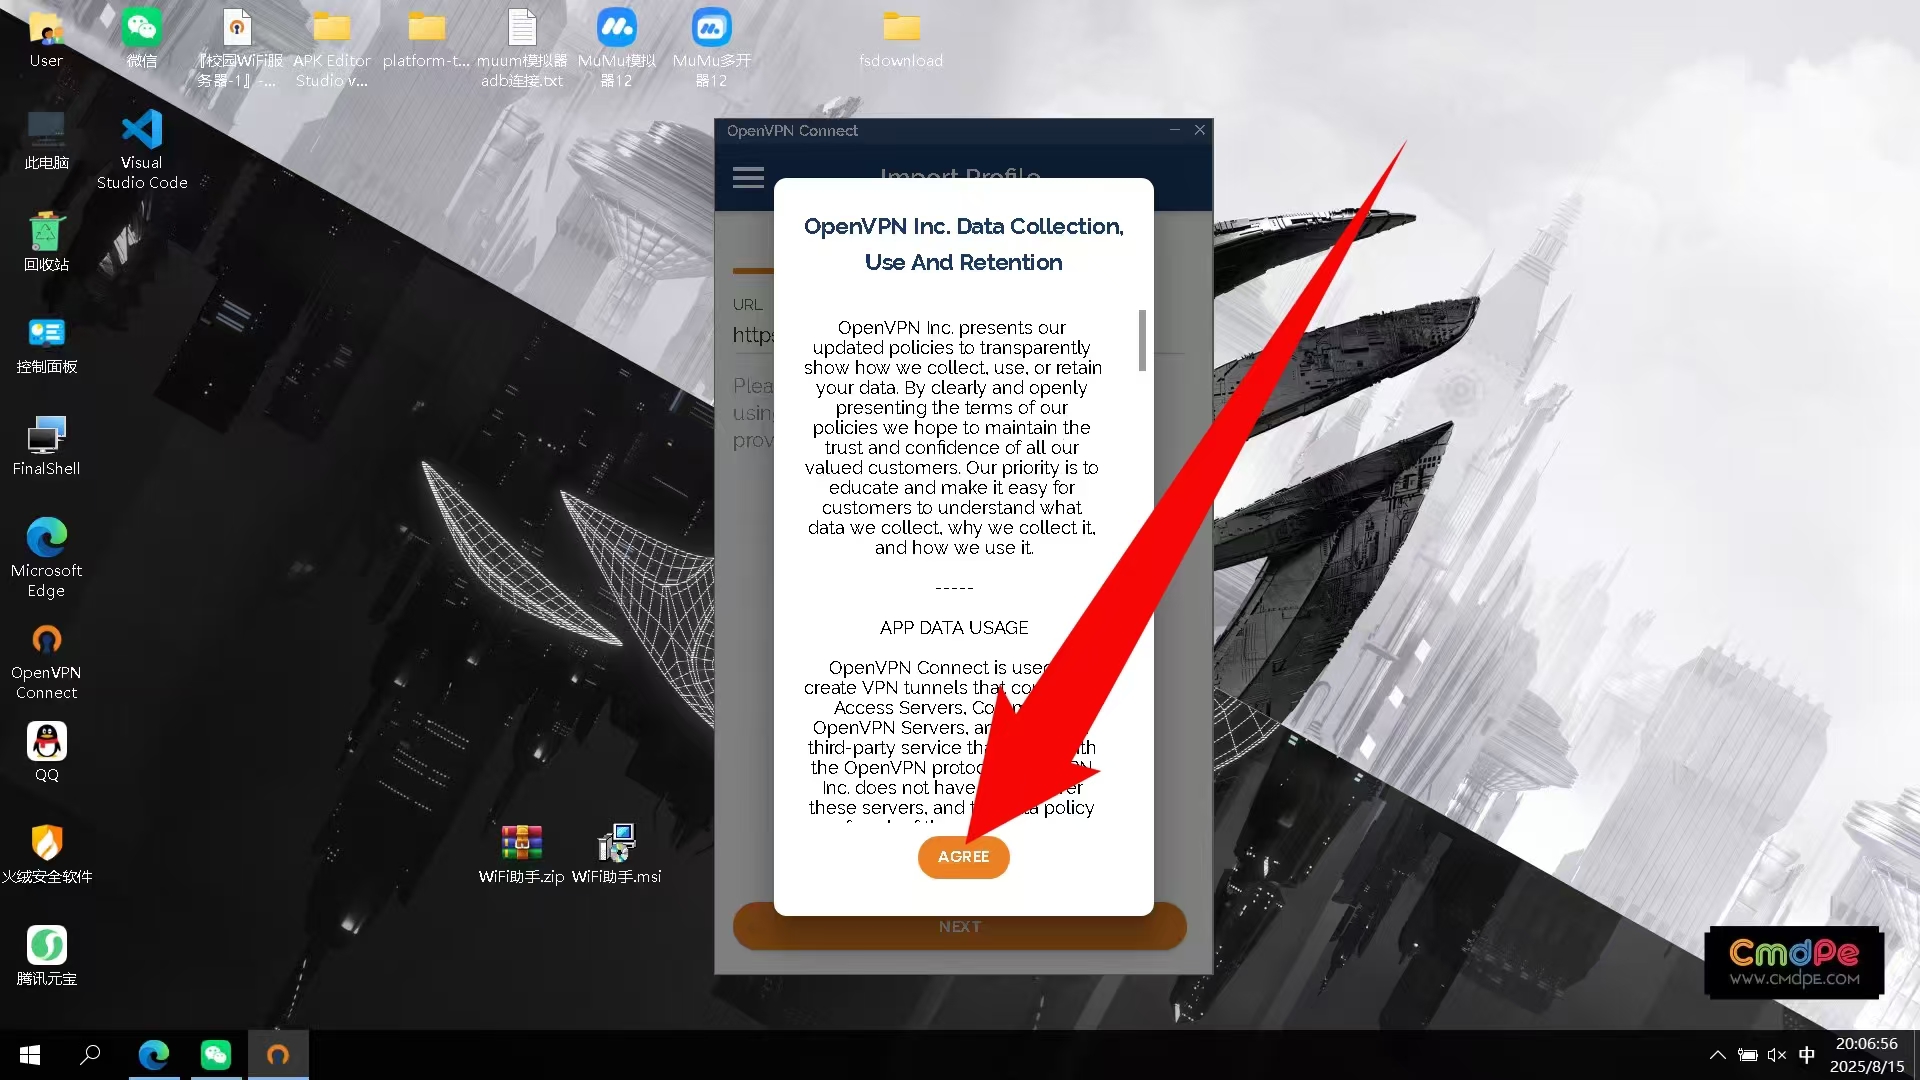Select the OpenVPN Connect desktop shortcut

click(x=46, y=660)
